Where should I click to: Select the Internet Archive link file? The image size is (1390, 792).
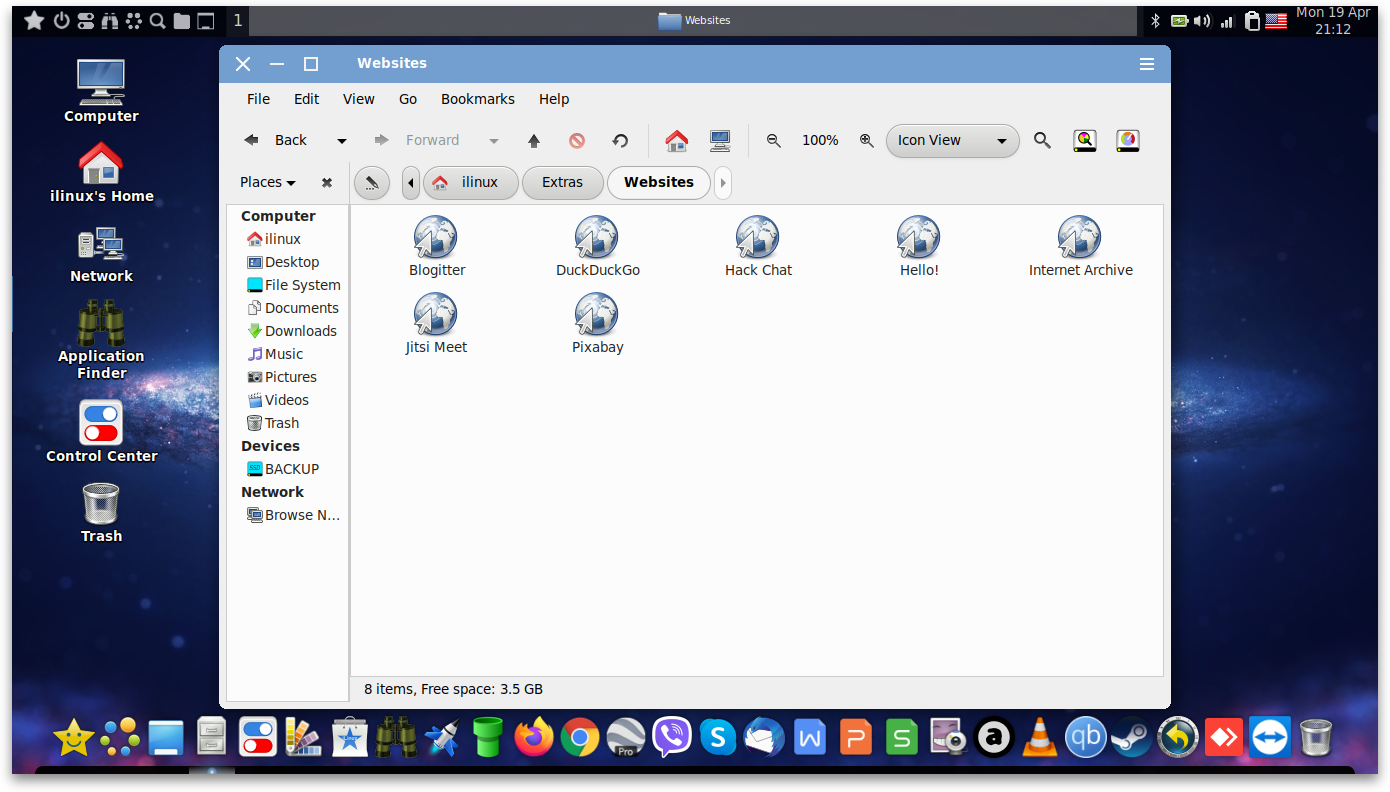(1080, 246)
